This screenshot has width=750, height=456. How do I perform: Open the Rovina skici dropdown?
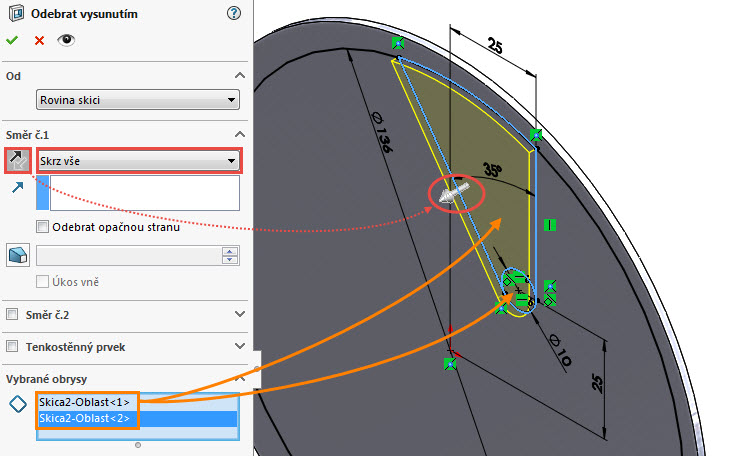point(138,100)
